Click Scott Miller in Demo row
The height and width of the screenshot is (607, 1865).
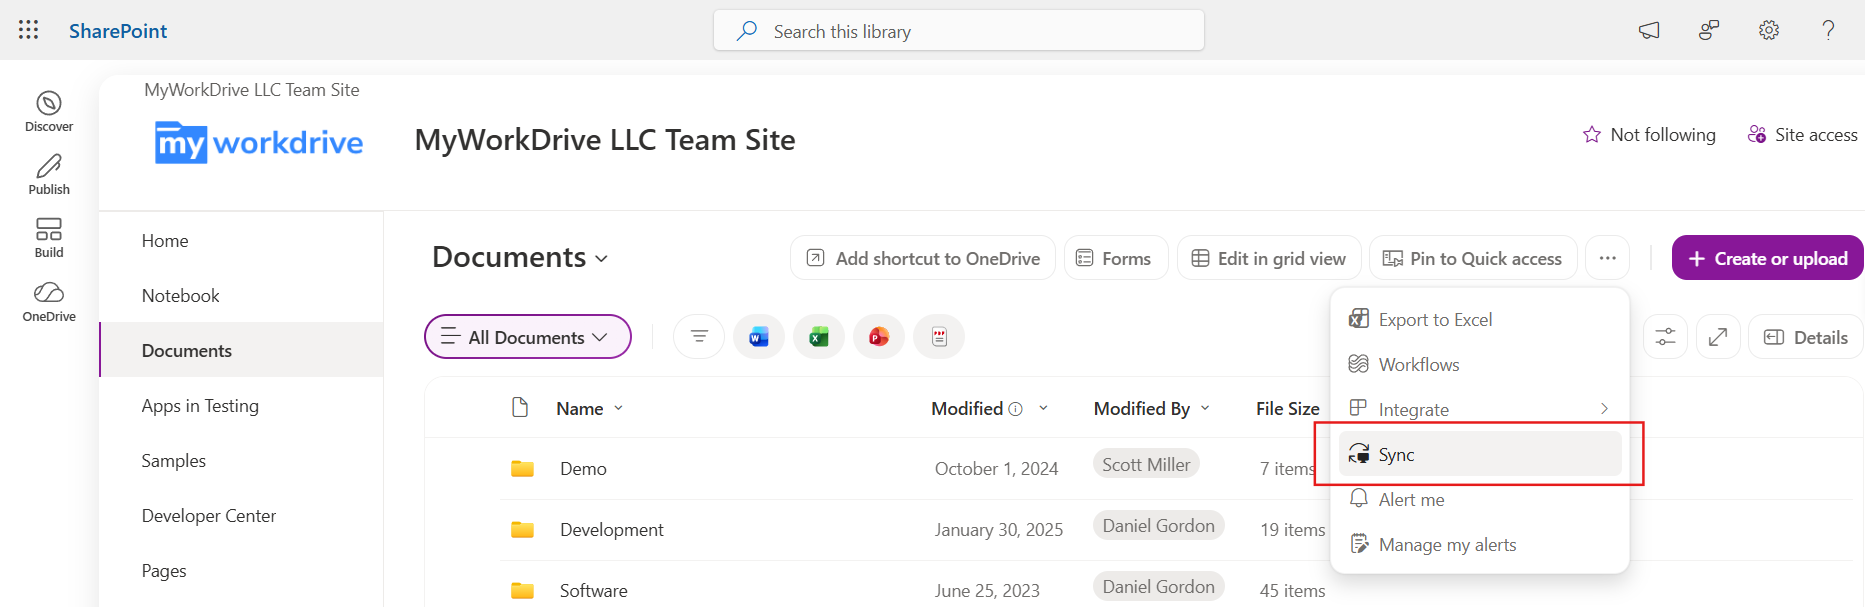(1146, 464)
